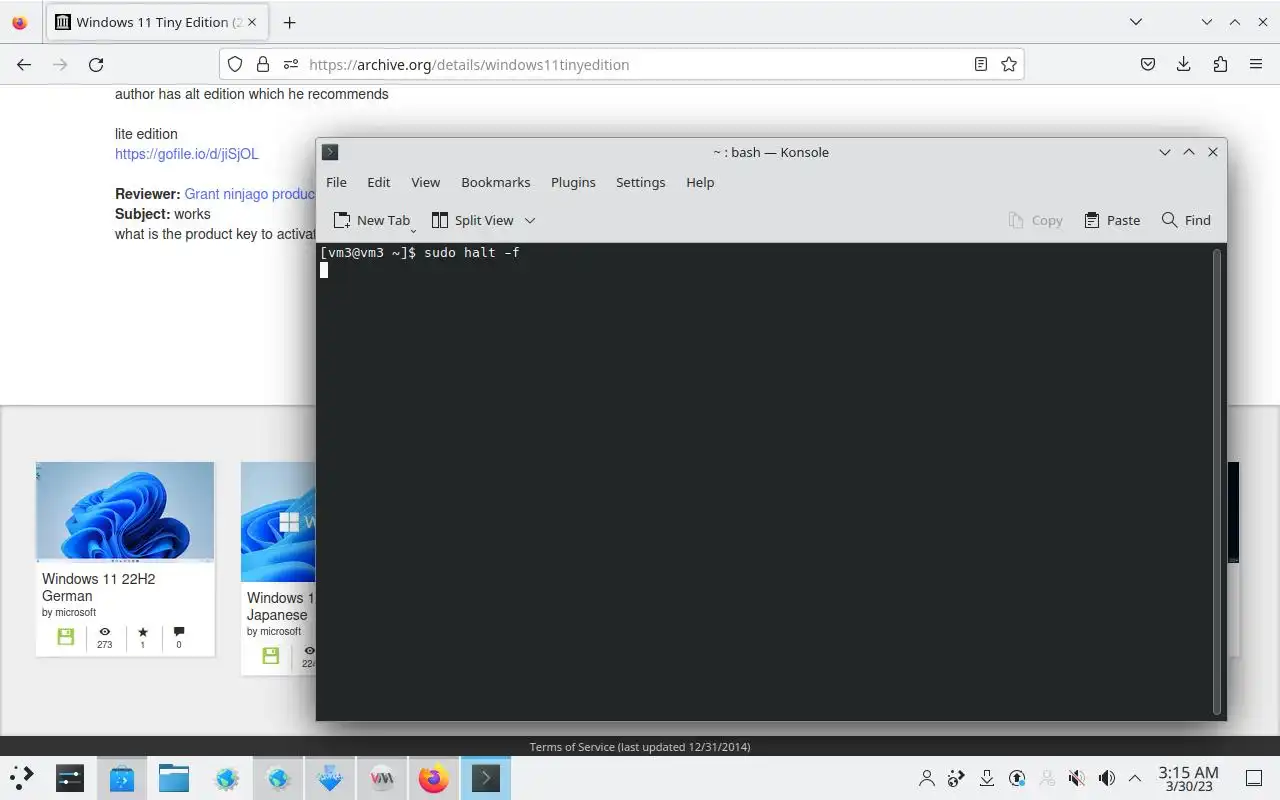The height and width of the screenshot is (800, 1280).
Task: Open the clock and calendar
Action: click(x=1188, y=778)
